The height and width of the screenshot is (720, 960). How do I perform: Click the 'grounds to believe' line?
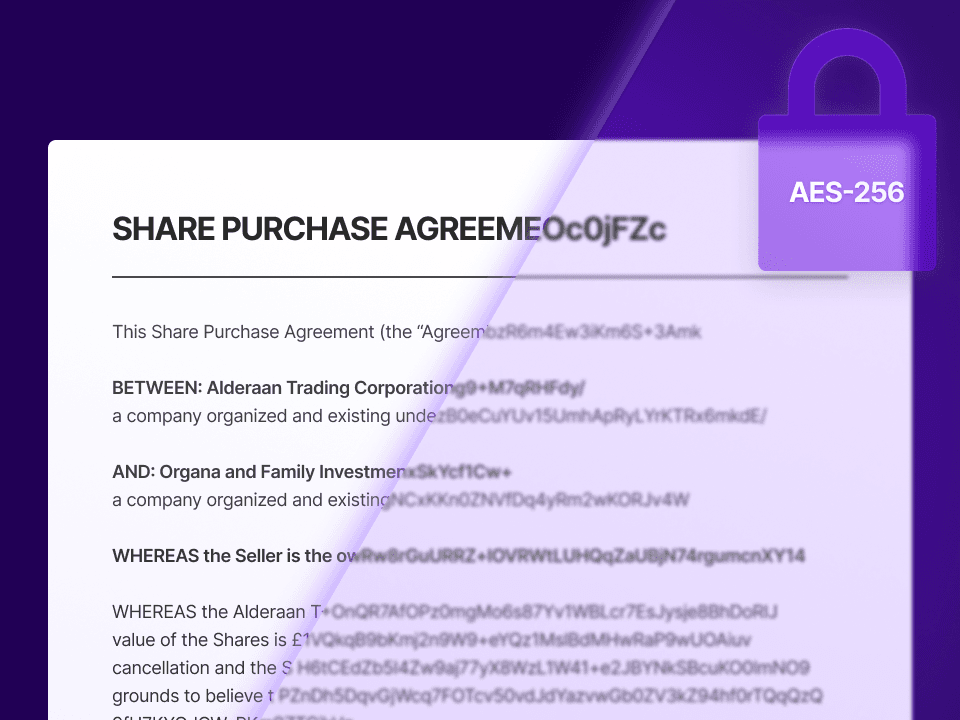pos(192,695)
